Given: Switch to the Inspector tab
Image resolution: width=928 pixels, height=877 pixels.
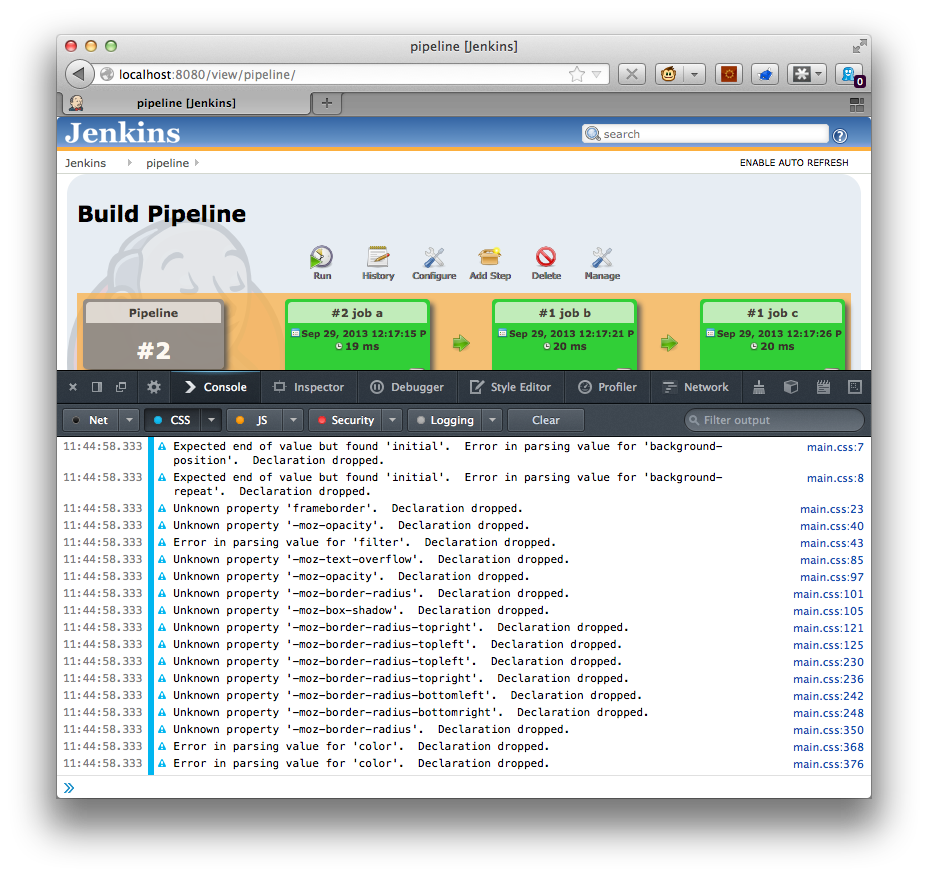Looking at the screenshot, I should point(308,387).
